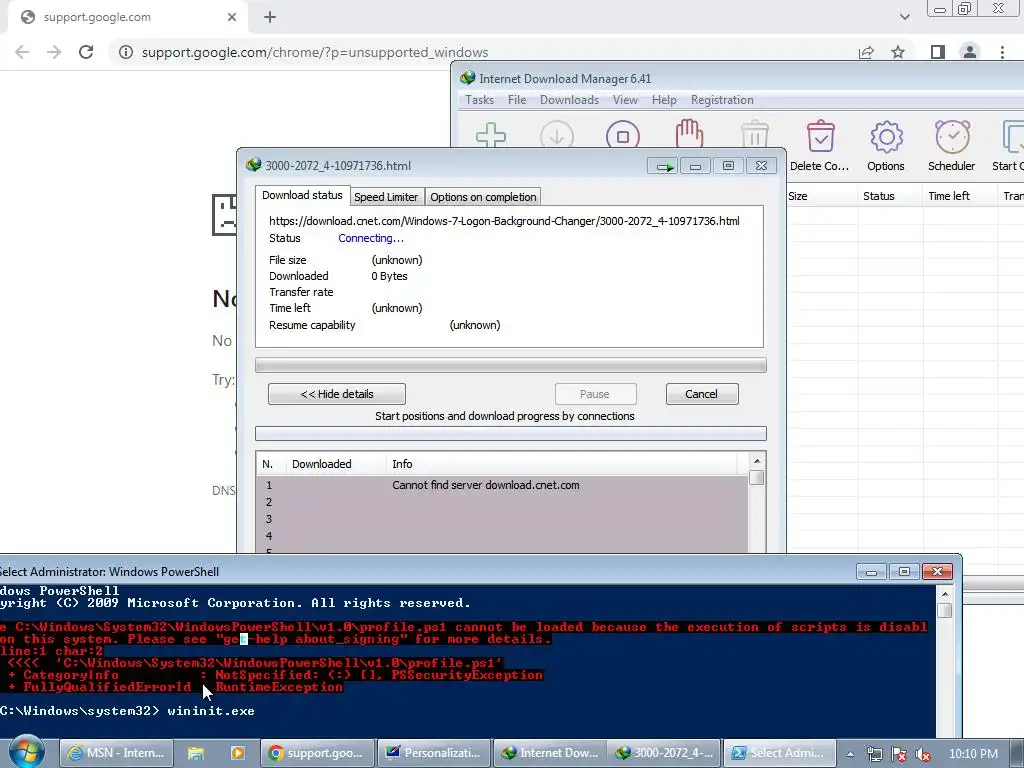Switch to Download status tab
This screenshot has width=1024, height=768.
click(302, 195)
